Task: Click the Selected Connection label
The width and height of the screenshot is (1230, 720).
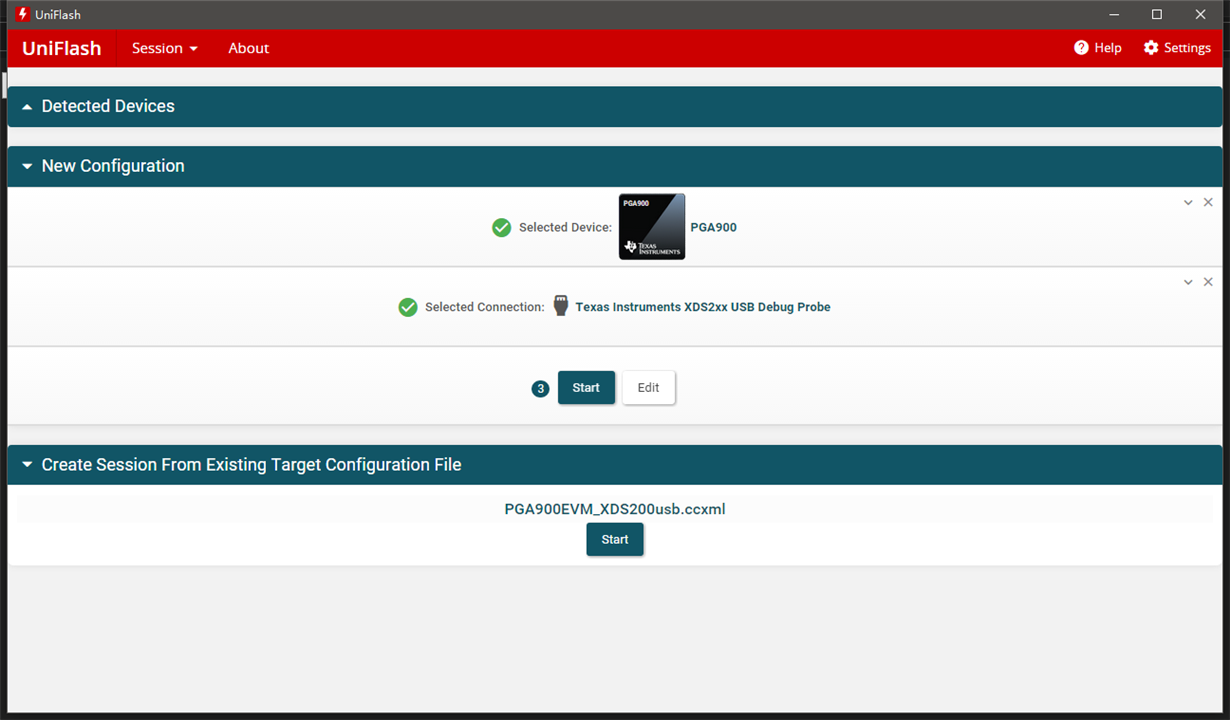Action: (485, 307)
